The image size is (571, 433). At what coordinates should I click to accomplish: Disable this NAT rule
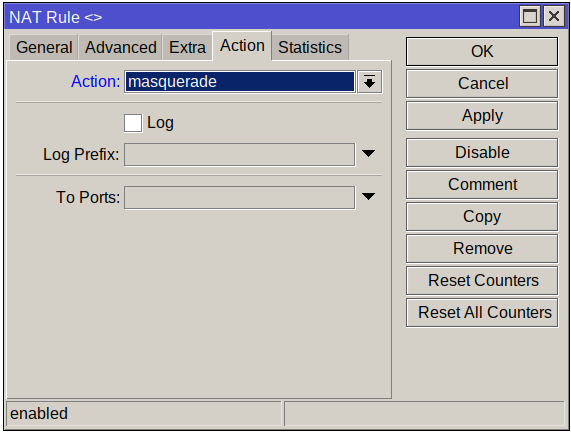point(482,152)
